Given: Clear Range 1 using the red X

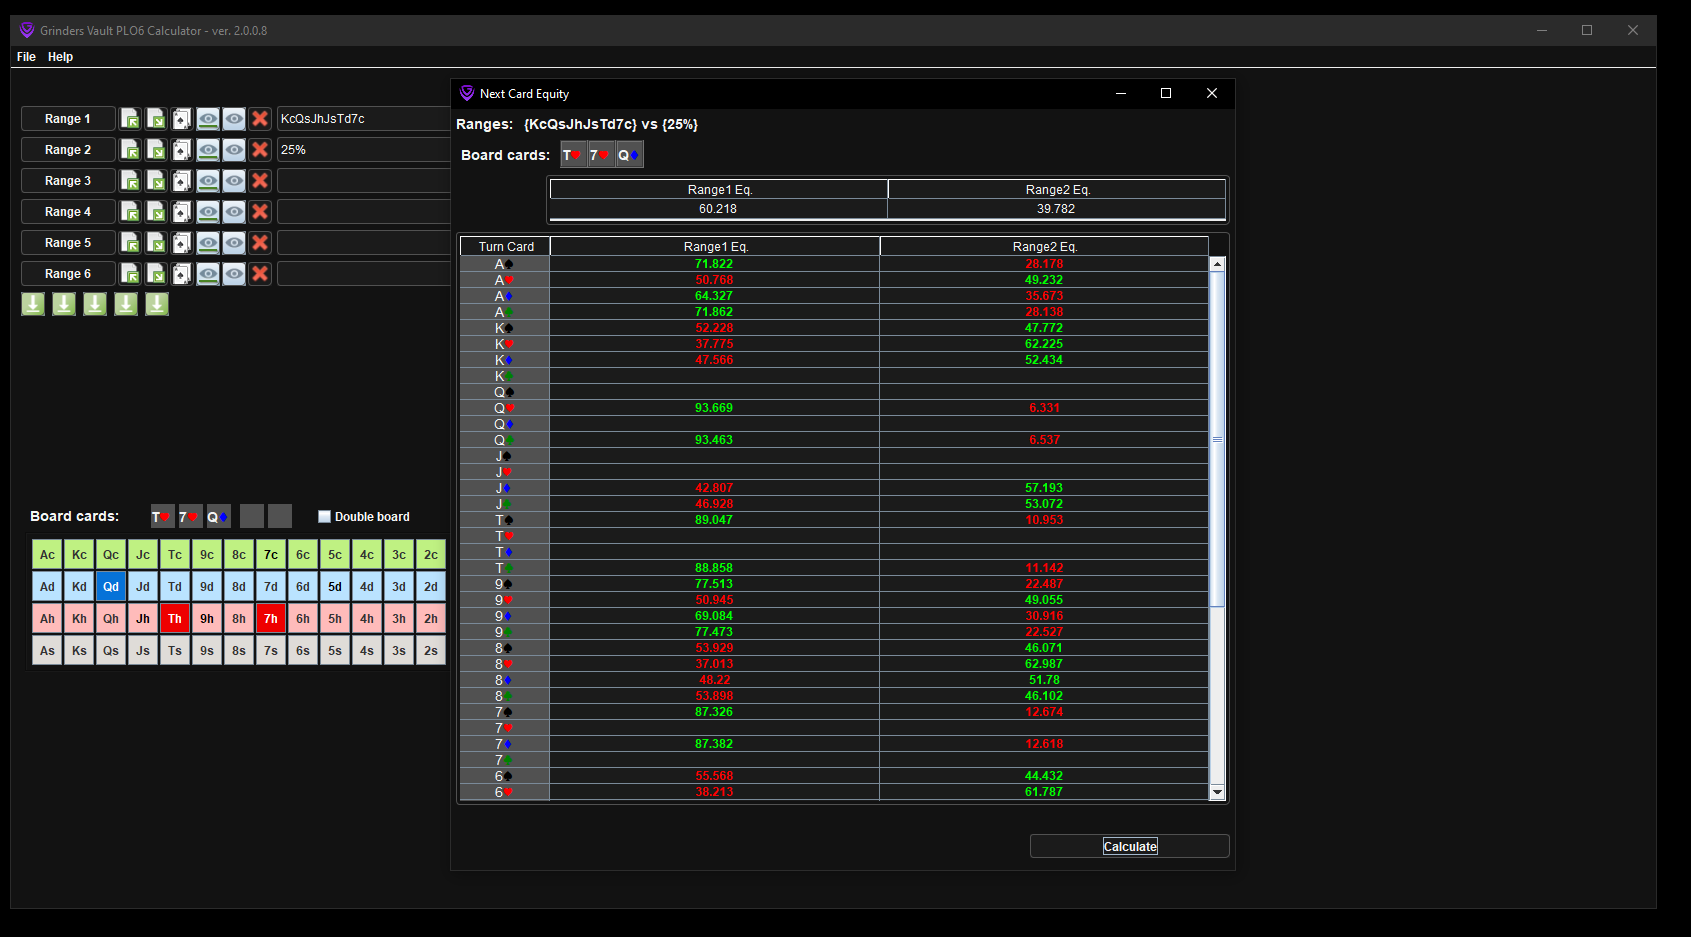Looking at the screenshot, I should tap(260, 118).
